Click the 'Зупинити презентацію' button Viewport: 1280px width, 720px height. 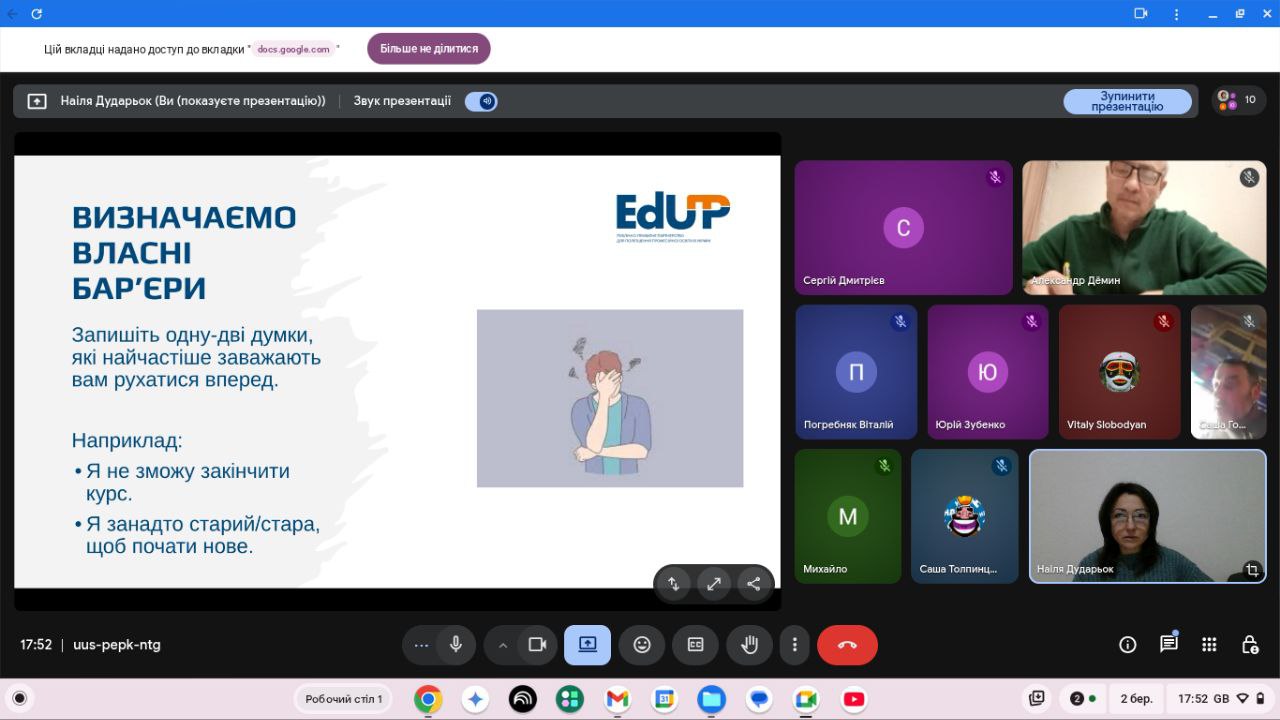pyautogui.click(x=1127, y=101)
